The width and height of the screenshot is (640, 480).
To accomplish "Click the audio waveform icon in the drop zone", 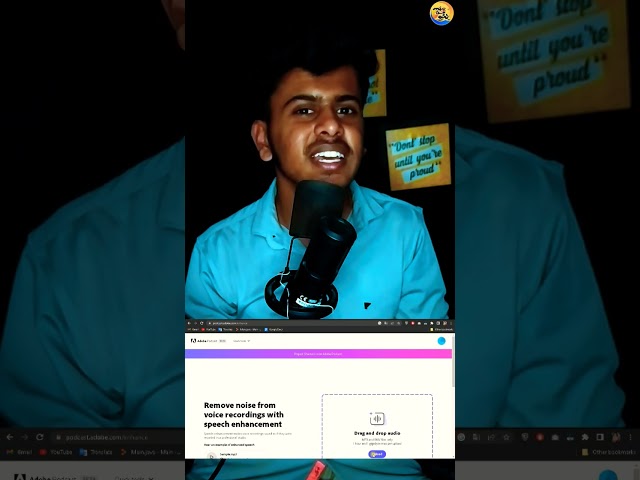I will 377,419.
